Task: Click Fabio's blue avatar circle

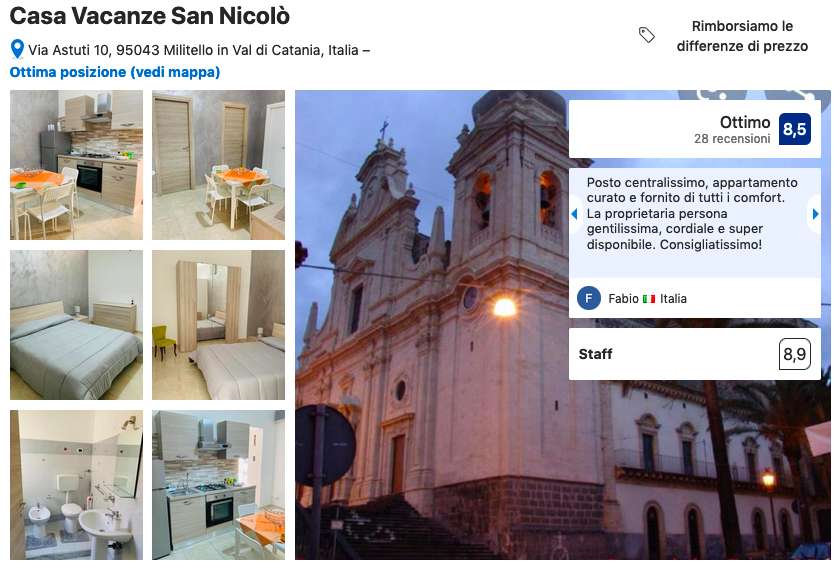Action: click(x=589, y=299)
